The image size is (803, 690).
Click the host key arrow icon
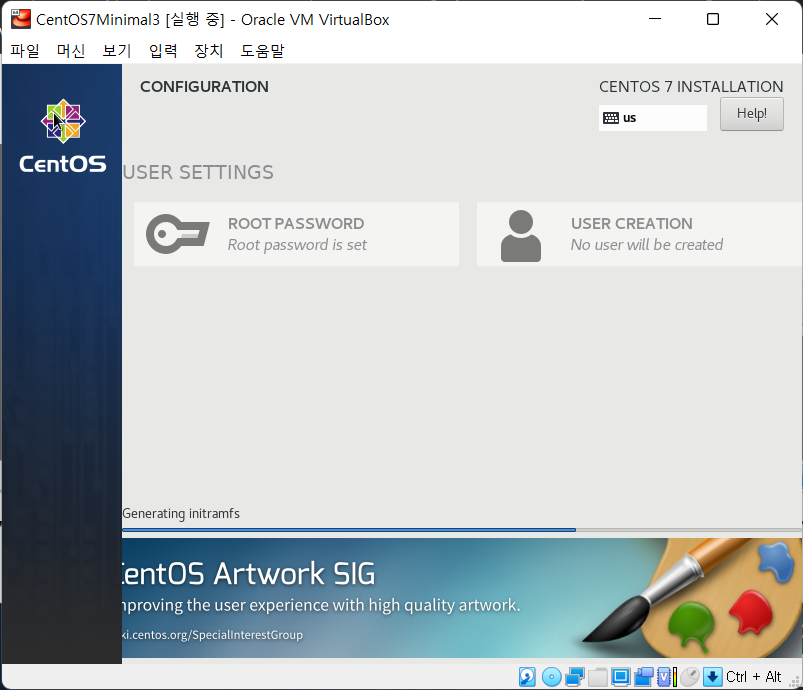tap(712, 677)
